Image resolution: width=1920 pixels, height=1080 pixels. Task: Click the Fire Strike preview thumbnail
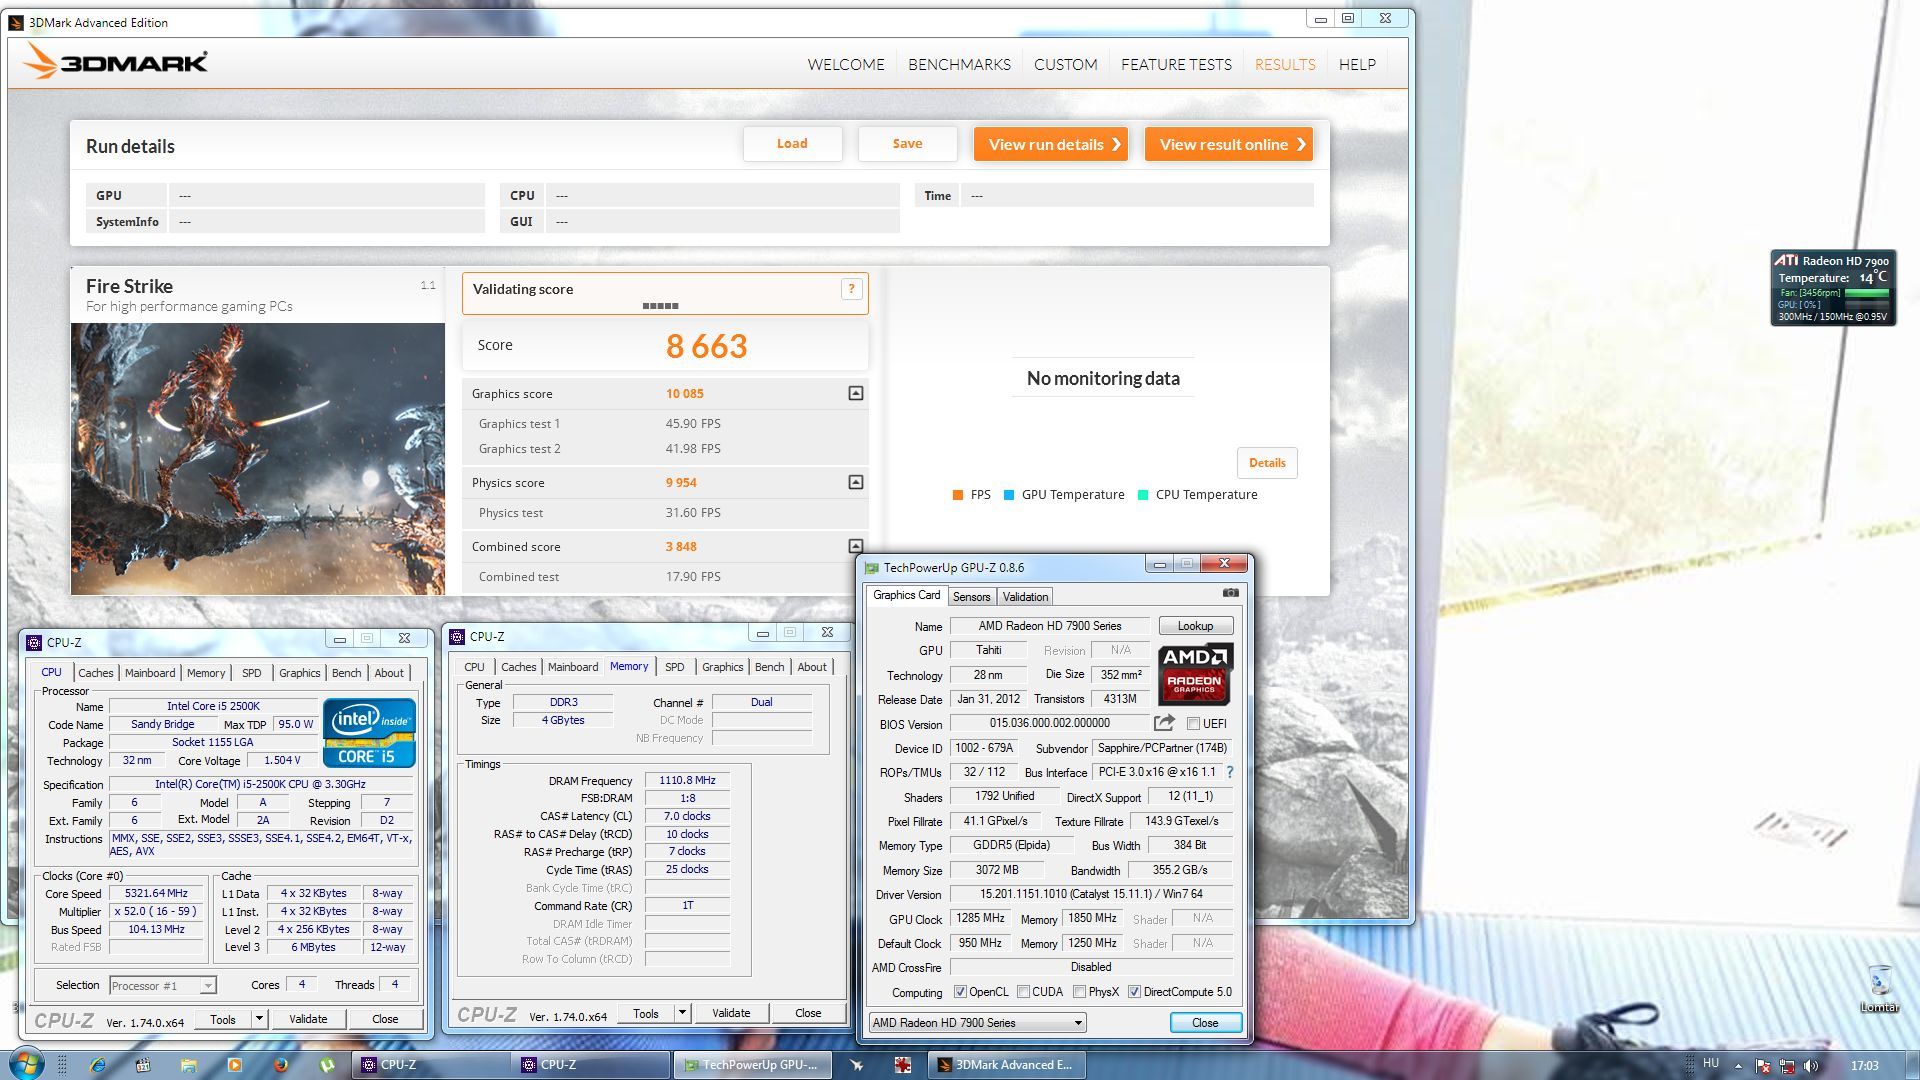click(x=258, y=458)
